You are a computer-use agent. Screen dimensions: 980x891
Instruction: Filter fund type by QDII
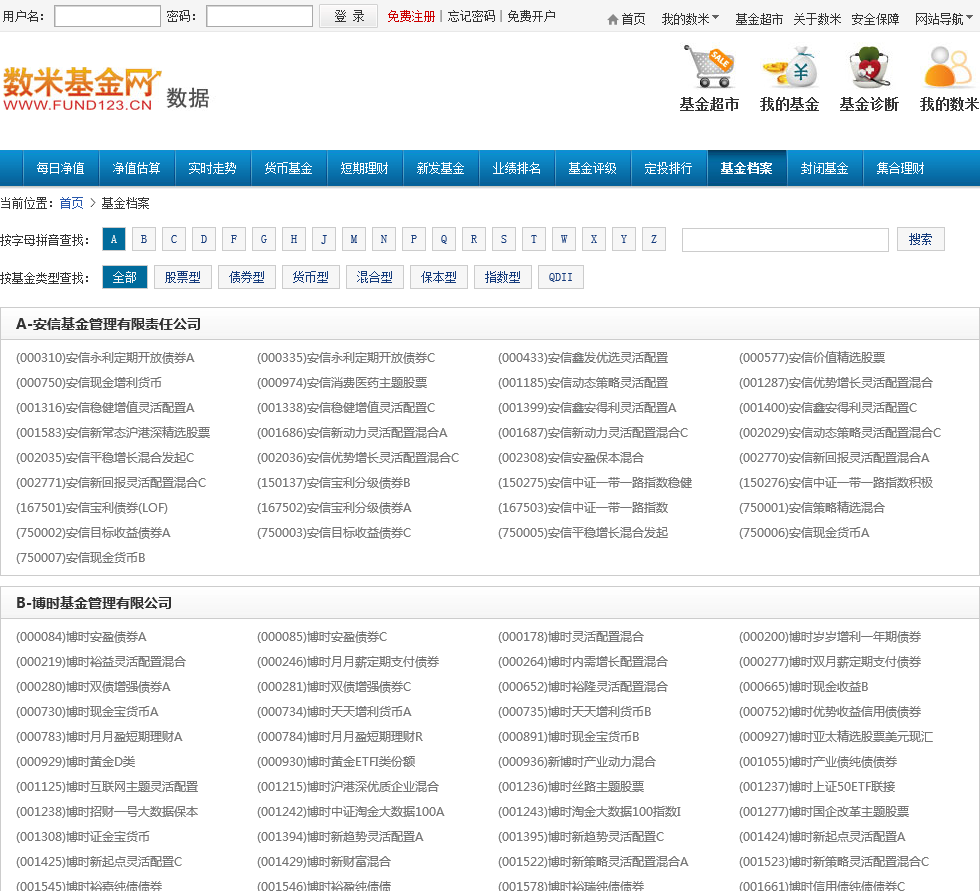coord(561,277)
